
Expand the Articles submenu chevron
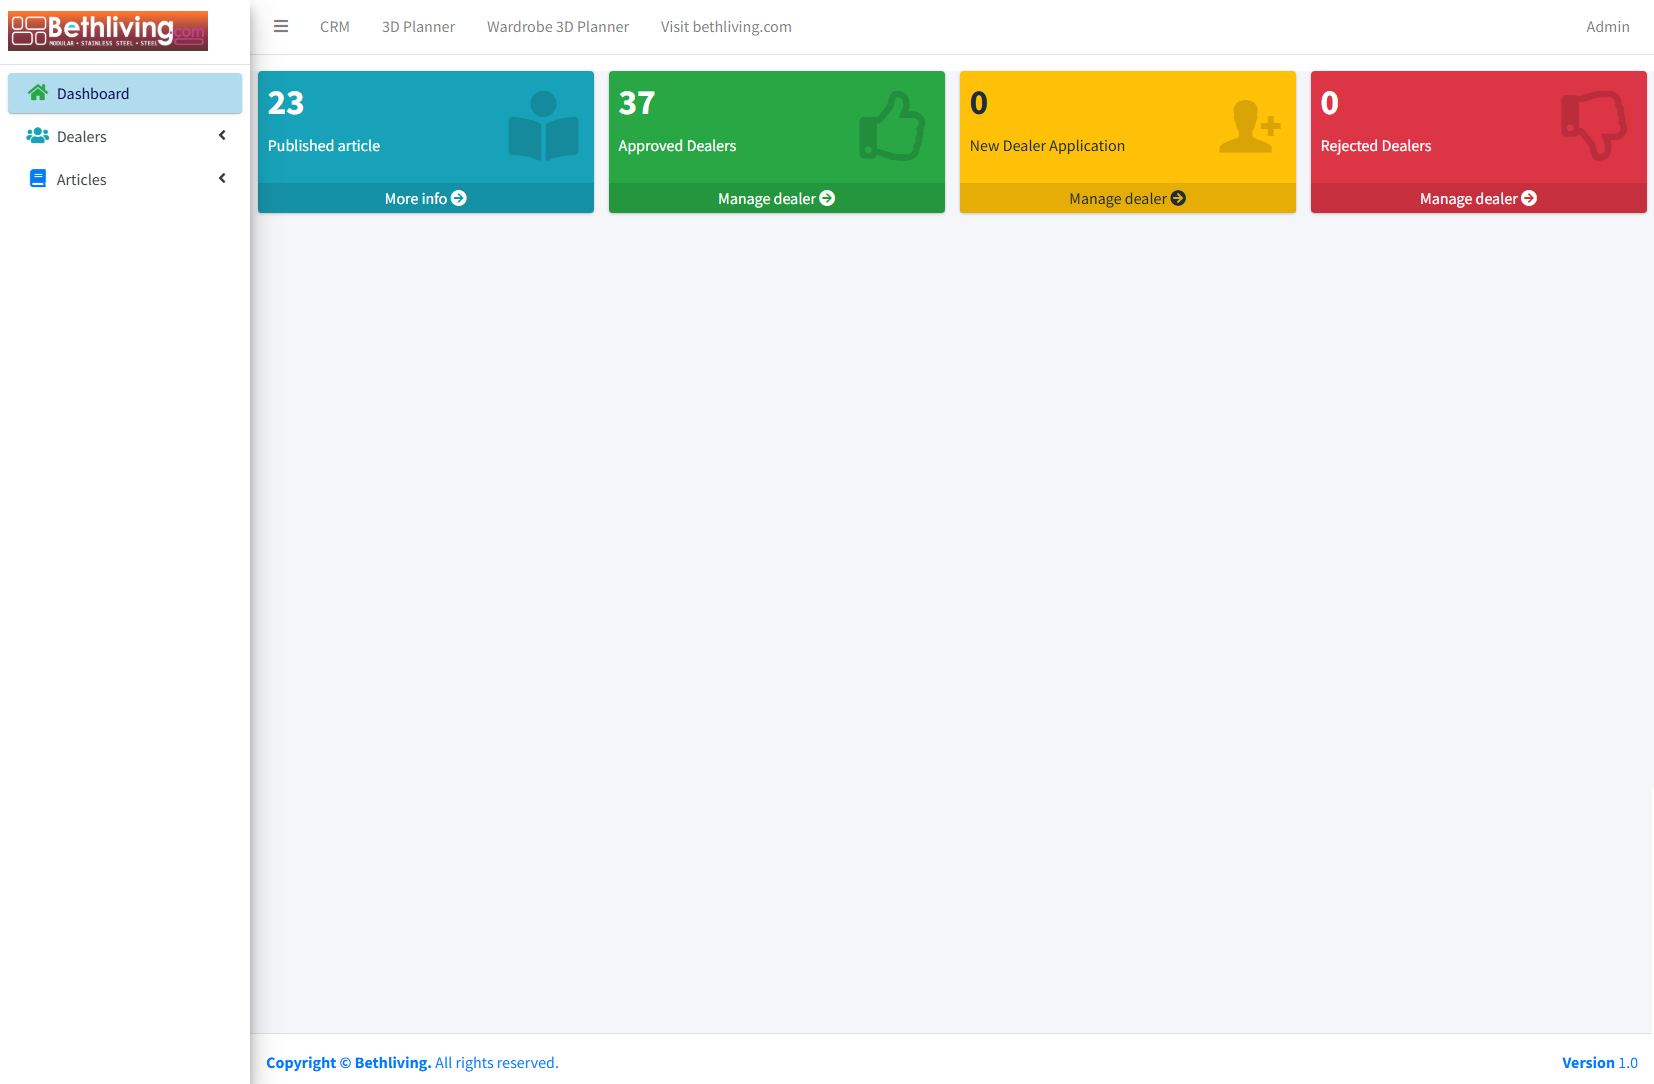pyautogui.click(x=222, y=179)
